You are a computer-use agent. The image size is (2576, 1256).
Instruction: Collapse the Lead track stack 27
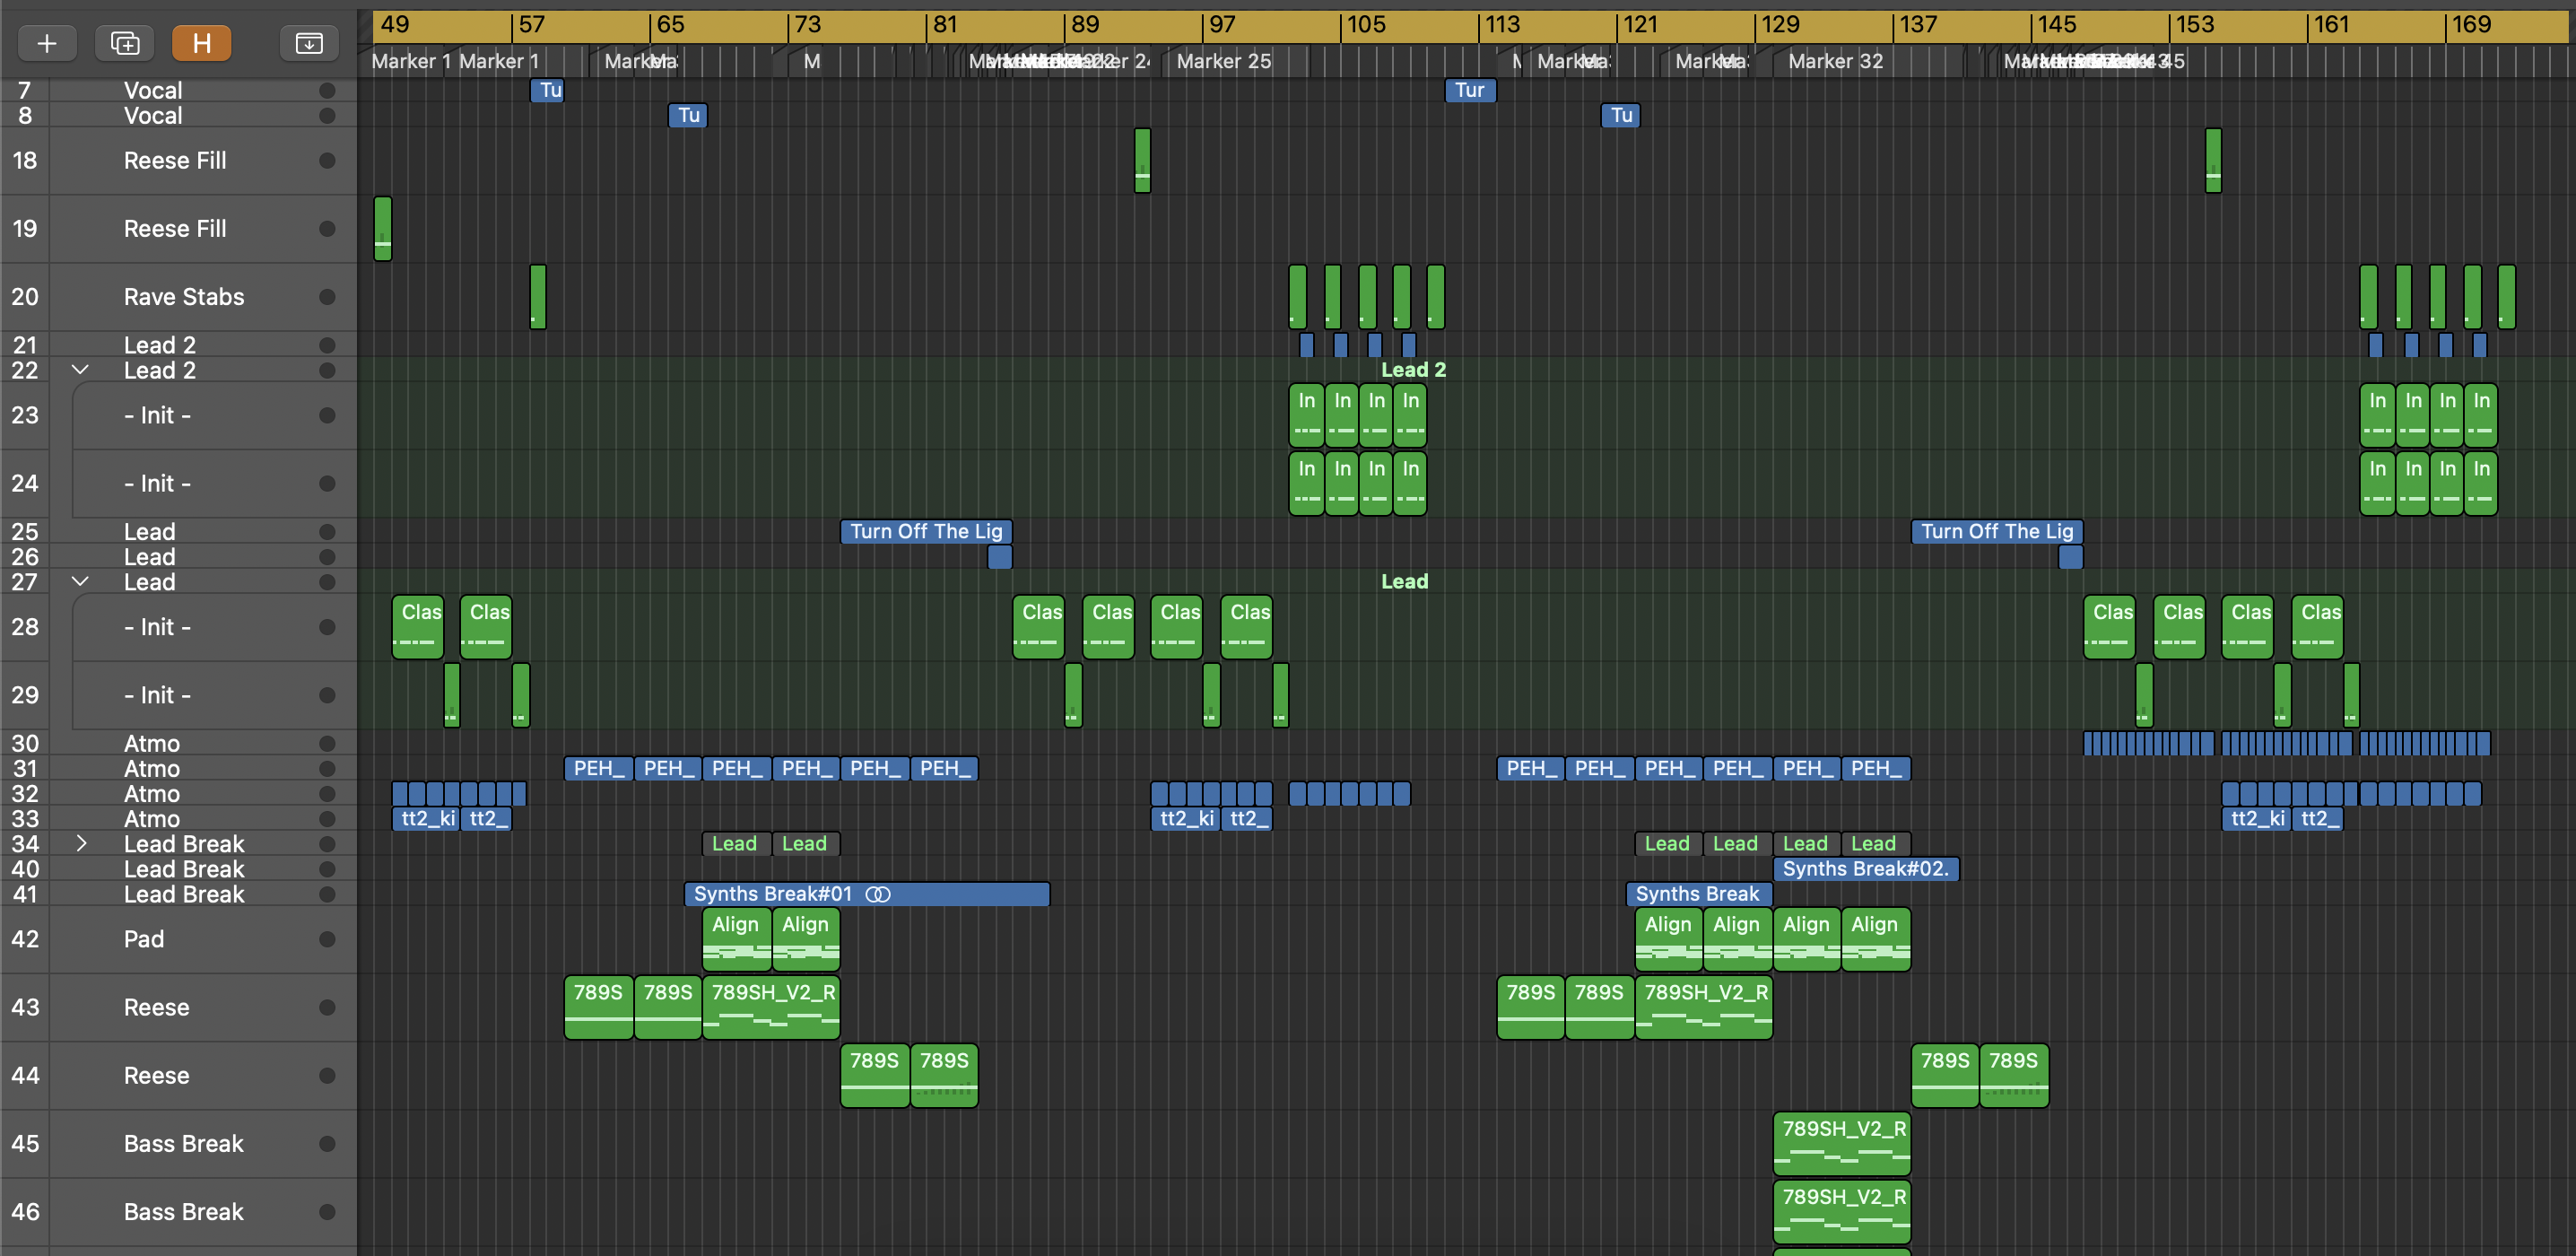click(81, 582)
